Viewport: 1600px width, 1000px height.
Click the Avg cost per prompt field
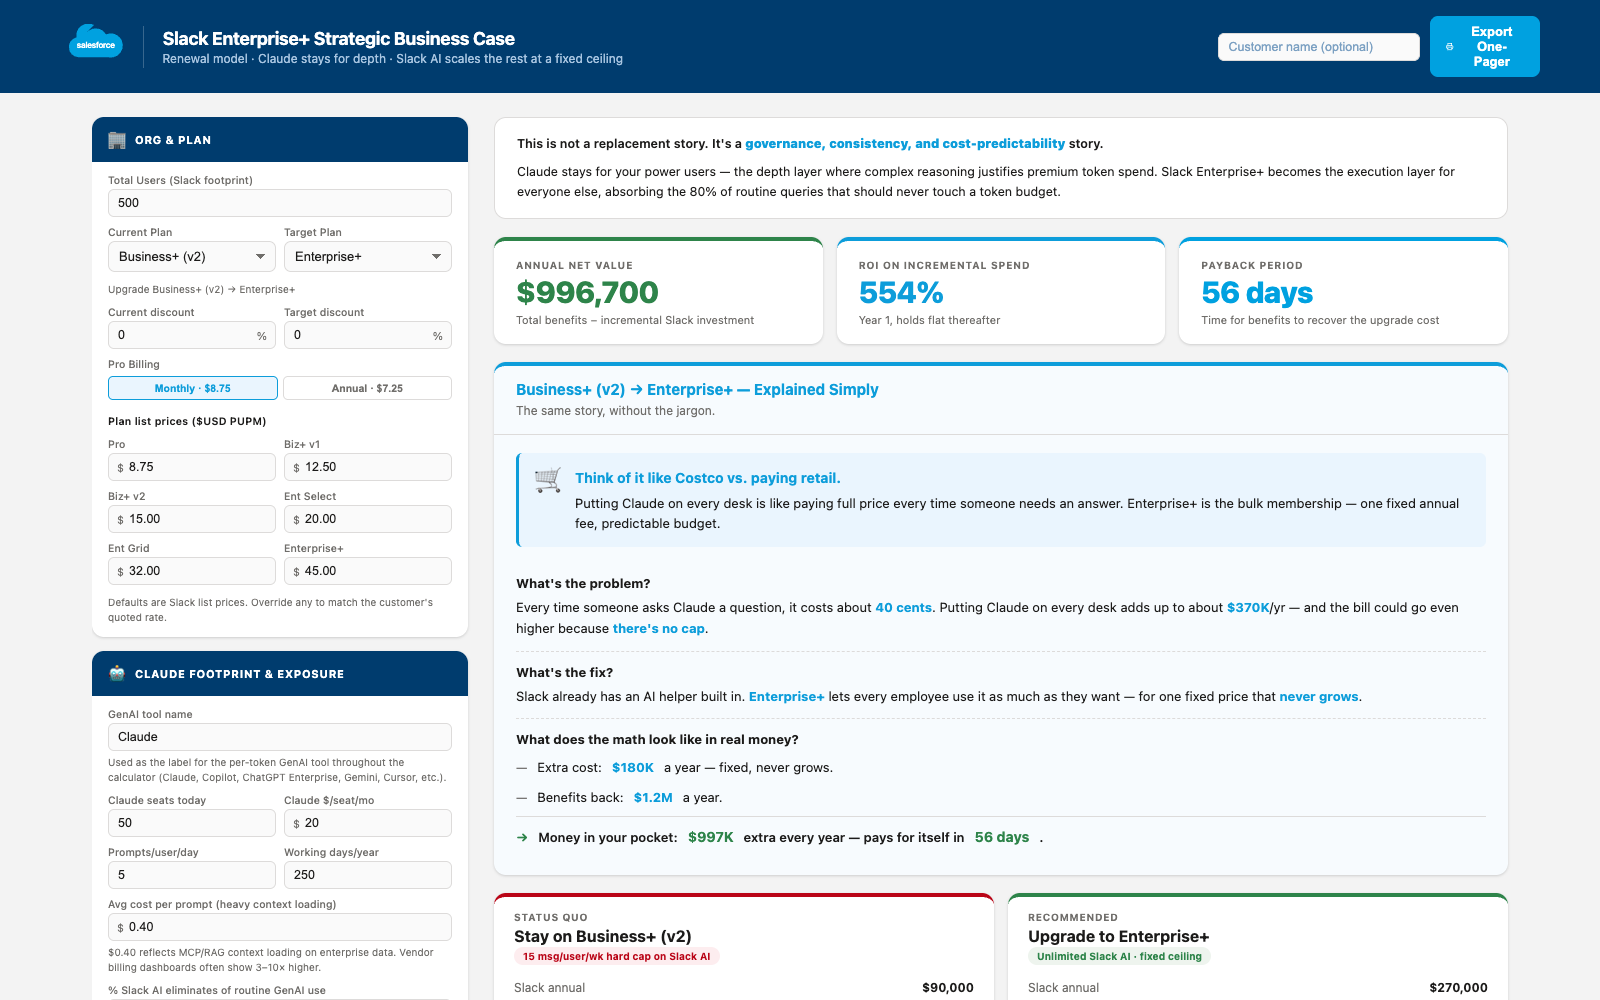point(280,927)
